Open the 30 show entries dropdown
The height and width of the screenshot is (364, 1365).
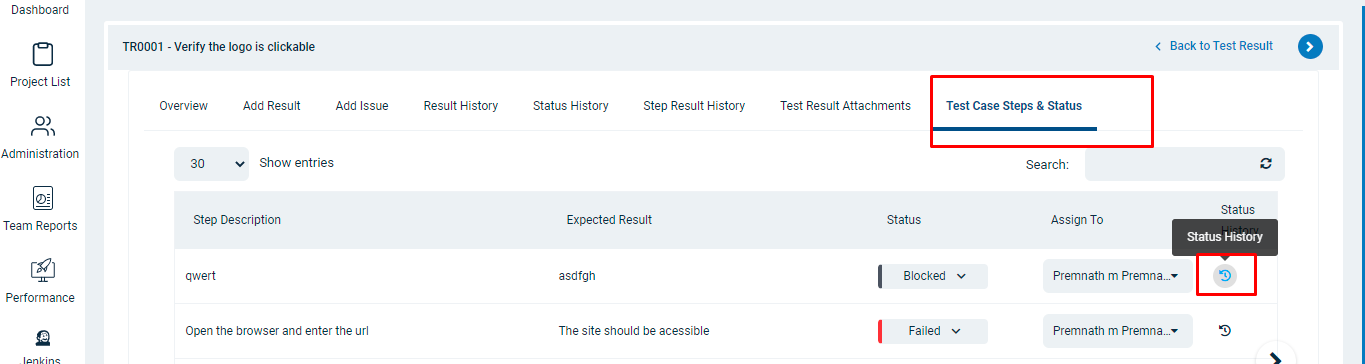tap(211, 163)
